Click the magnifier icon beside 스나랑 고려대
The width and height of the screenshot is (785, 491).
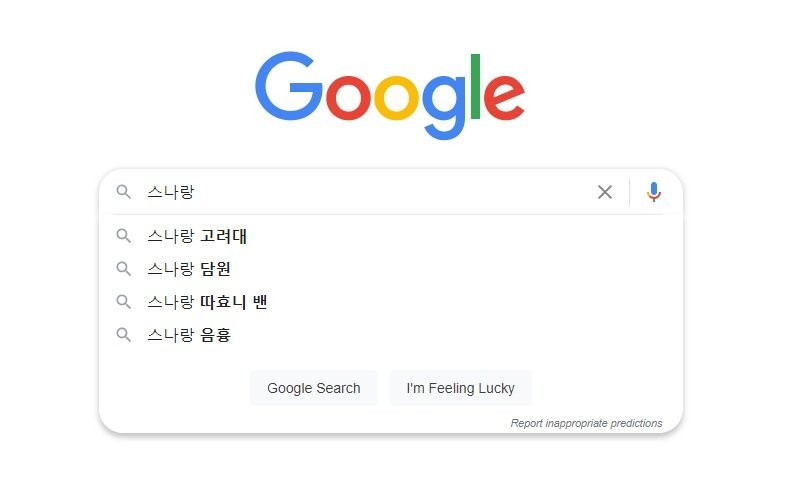(124, 236)
